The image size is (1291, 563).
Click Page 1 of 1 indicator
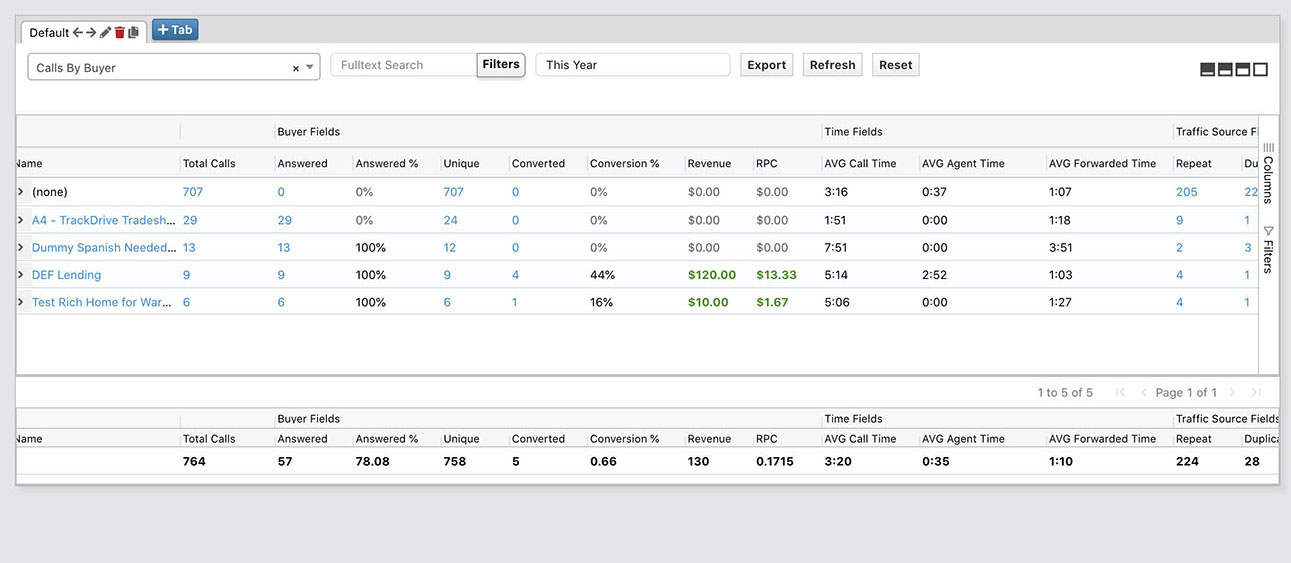1186,392
